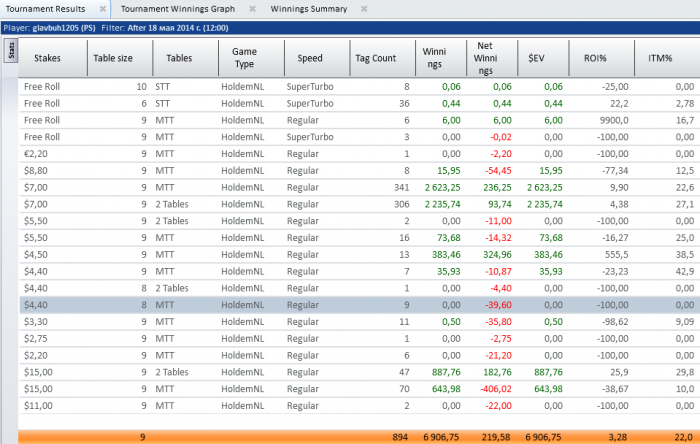The width and height of the screenshot is (700, 444).
Task: Open the Tournament Winnings Graph tab
Action: [x=178, y=9]
